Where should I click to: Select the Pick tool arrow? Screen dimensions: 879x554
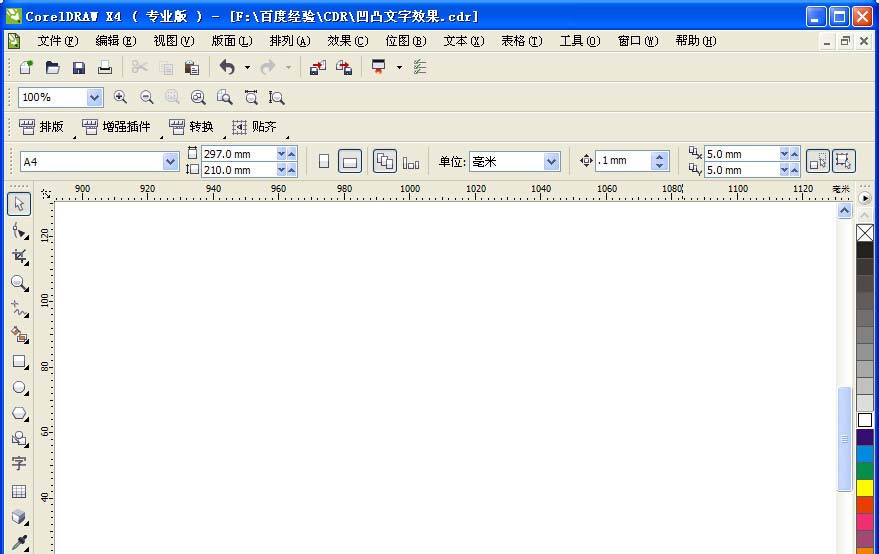tap(19, 204)
